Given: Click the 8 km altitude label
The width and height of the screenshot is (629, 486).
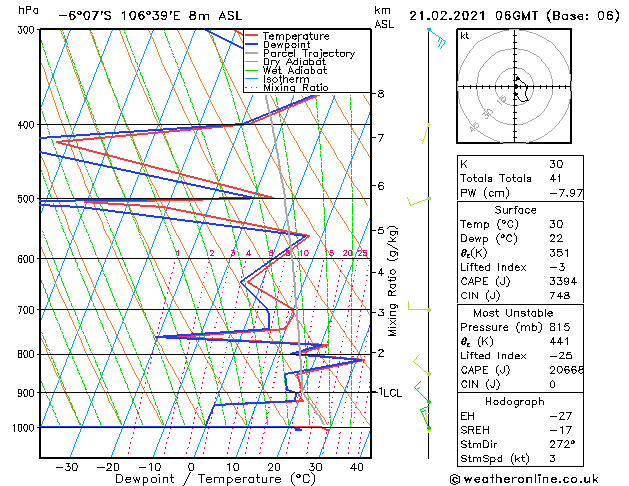Looking at the screenshot, I should click(x=381, y=94).
